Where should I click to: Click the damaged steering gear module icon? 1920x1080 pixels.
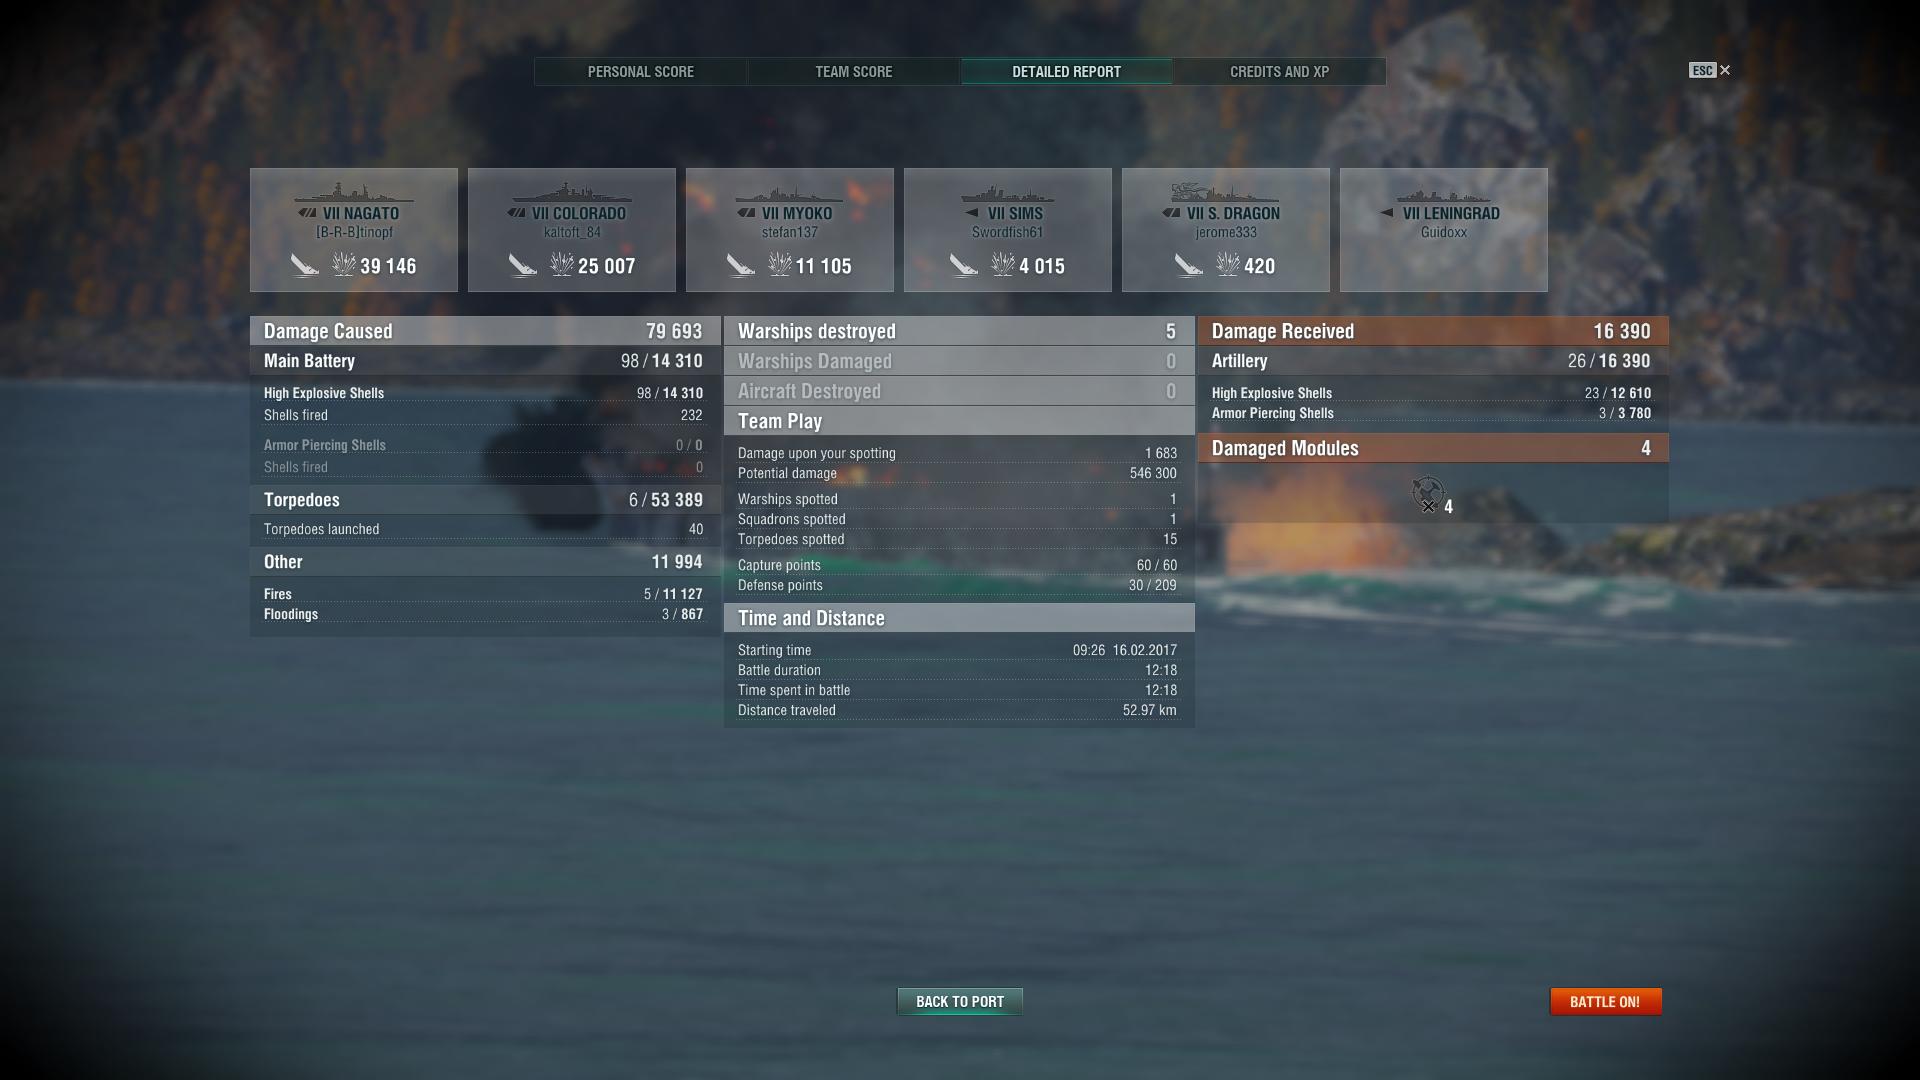click(x=1427, y=494)
